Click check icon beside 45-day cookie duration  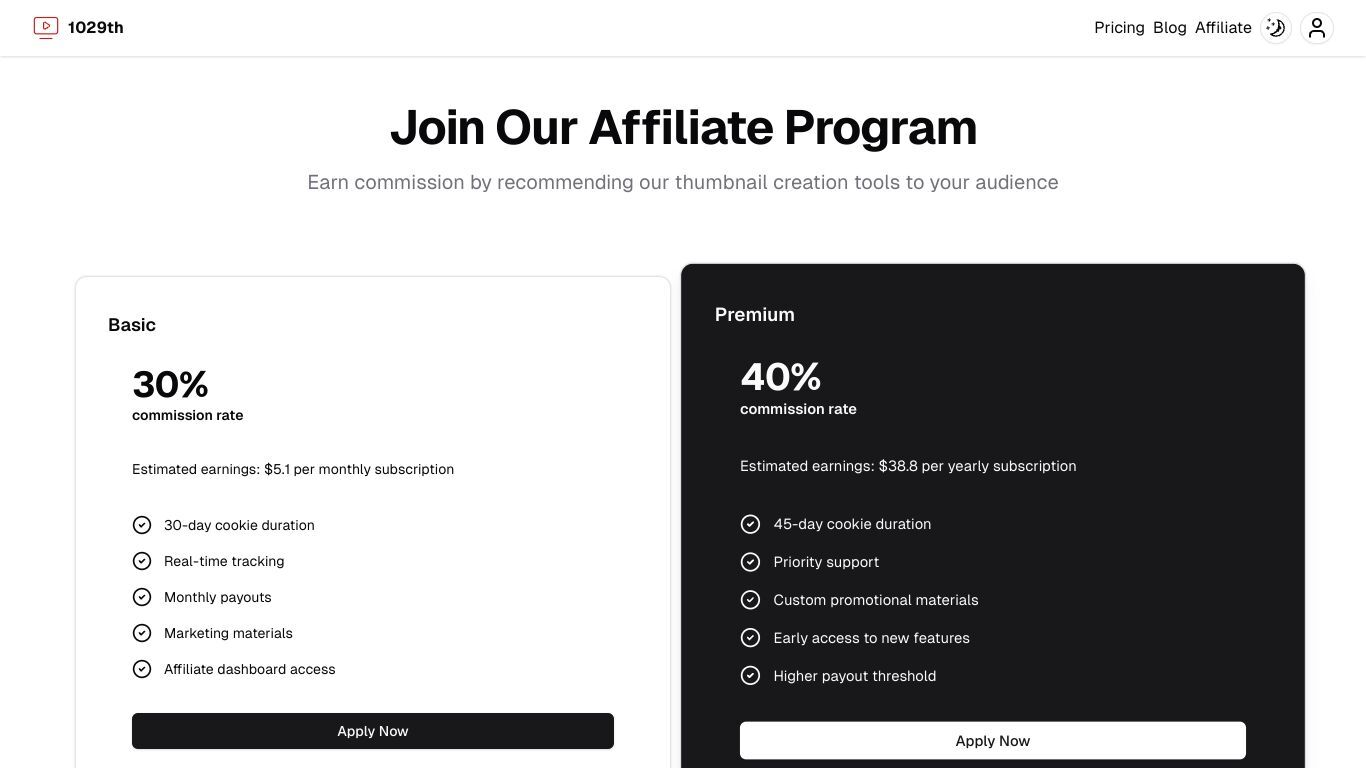click(x=750, y=524)
